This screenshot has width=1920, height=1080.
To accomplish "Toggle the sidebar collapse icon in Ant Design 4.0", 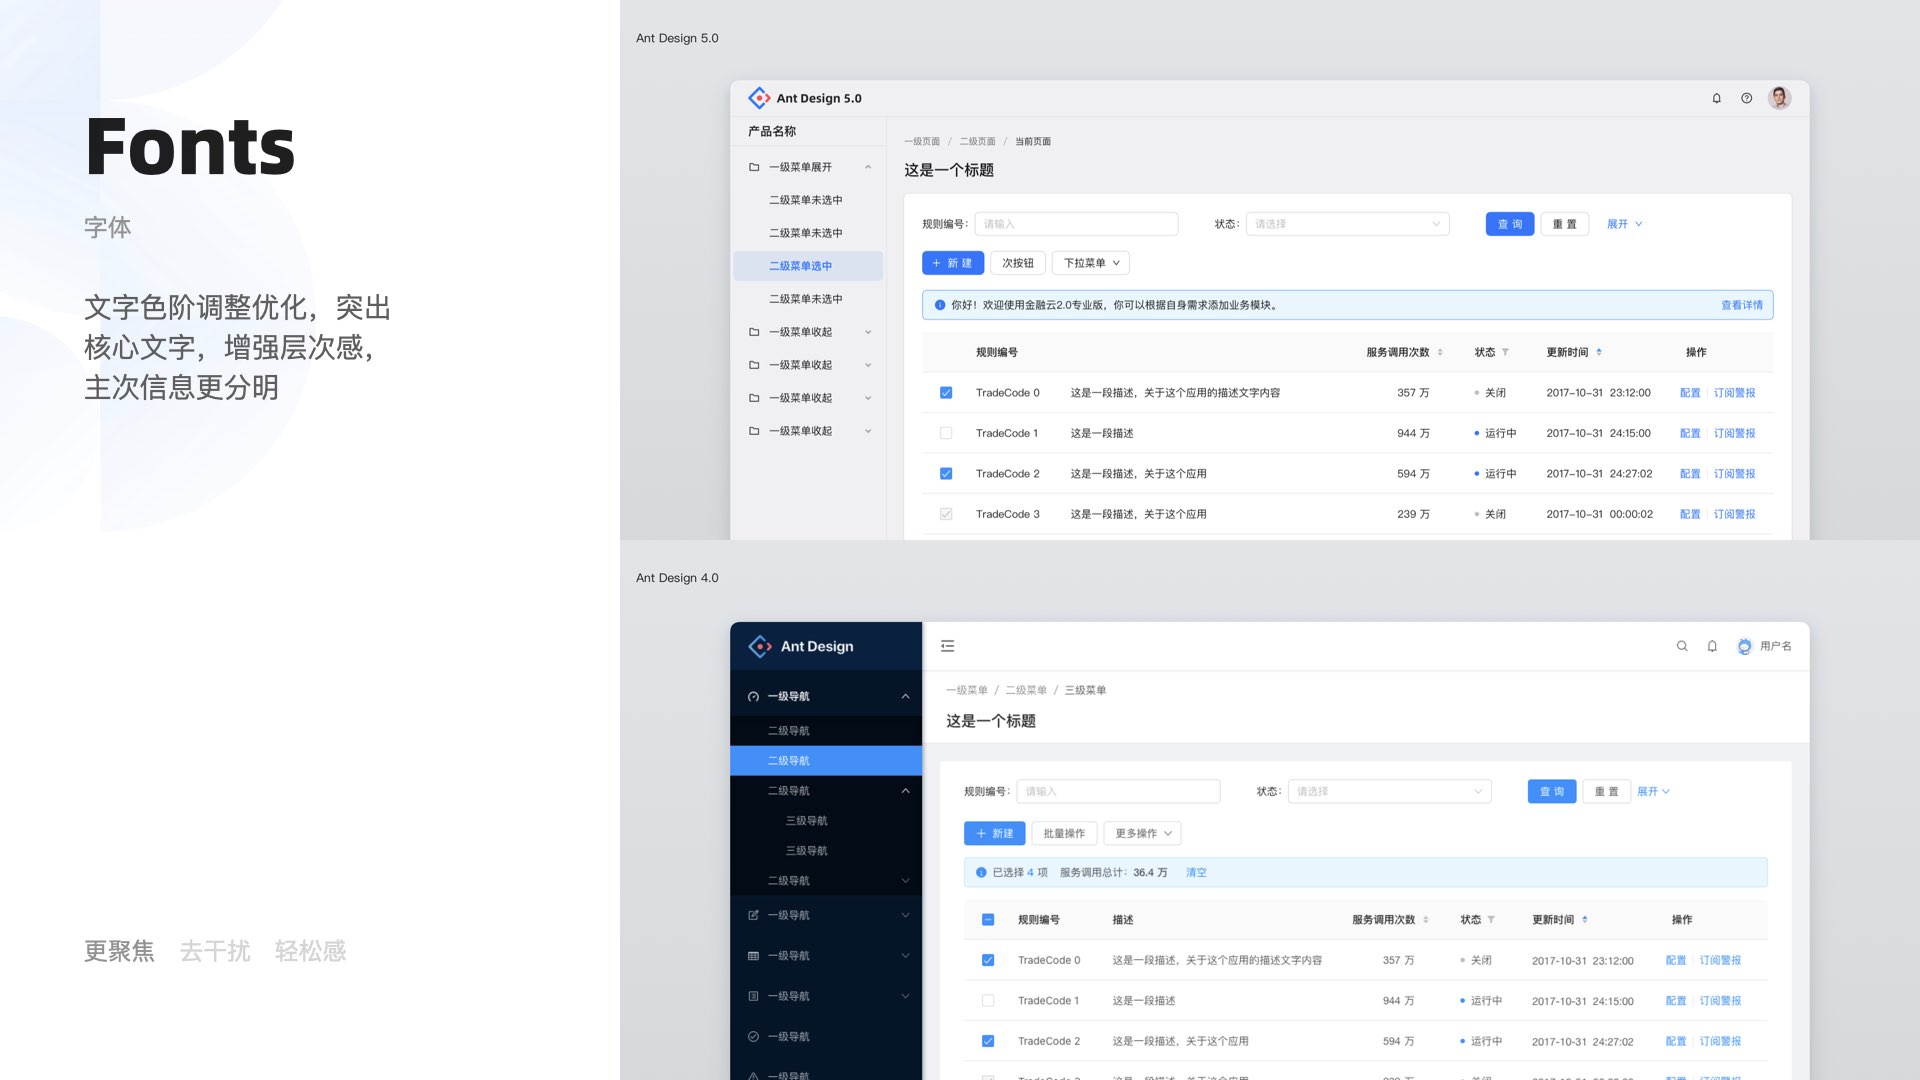I will point(947,646).
